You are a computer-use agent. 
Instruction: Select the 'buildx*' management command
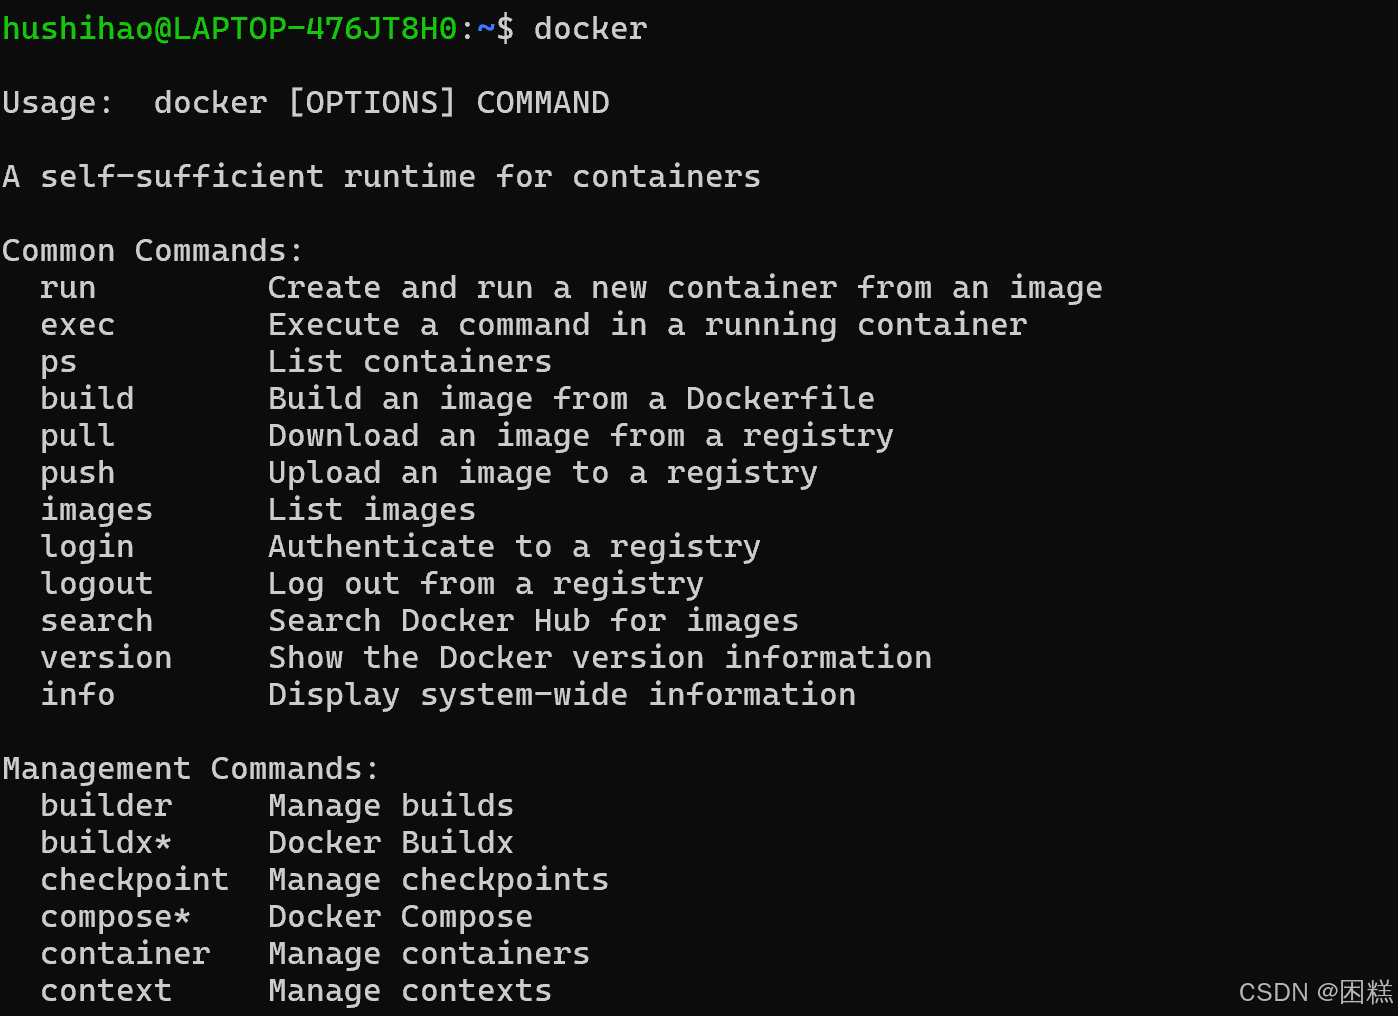[x=106, y=842]
